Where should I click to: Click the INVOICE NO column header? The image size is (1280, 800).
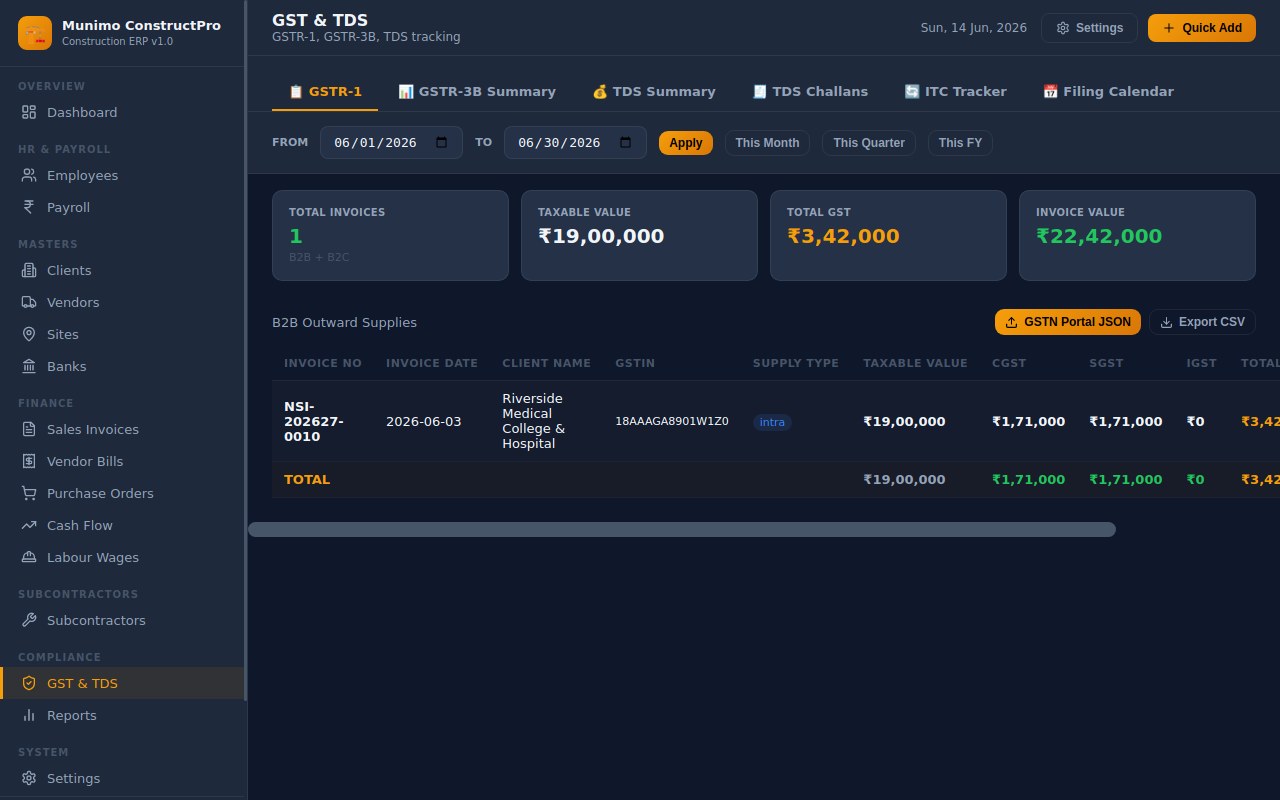pyautogui.click(x=323, y=363)
